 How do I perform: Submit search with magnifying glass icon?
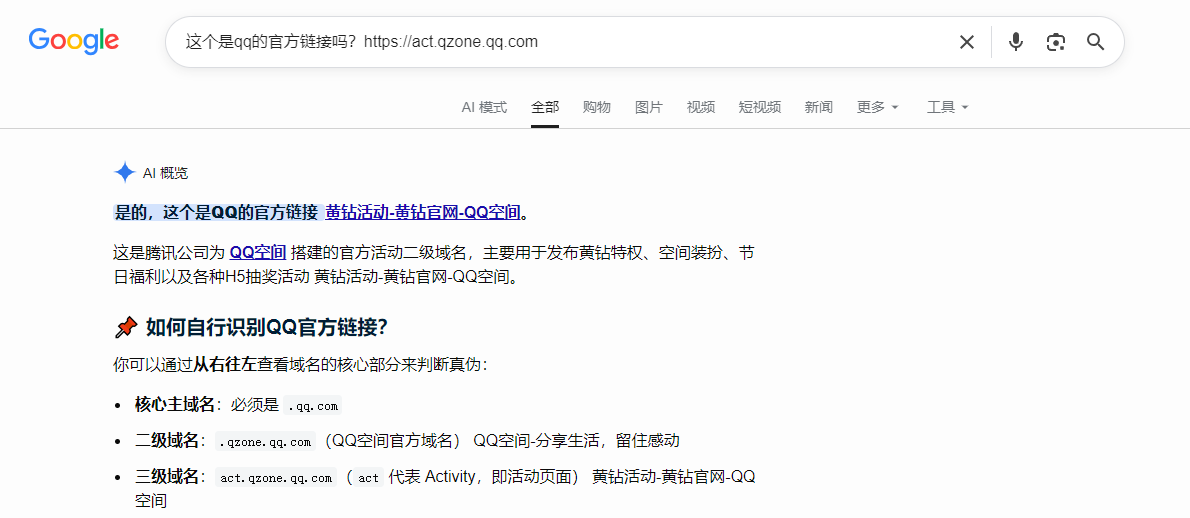[1095, 42]
